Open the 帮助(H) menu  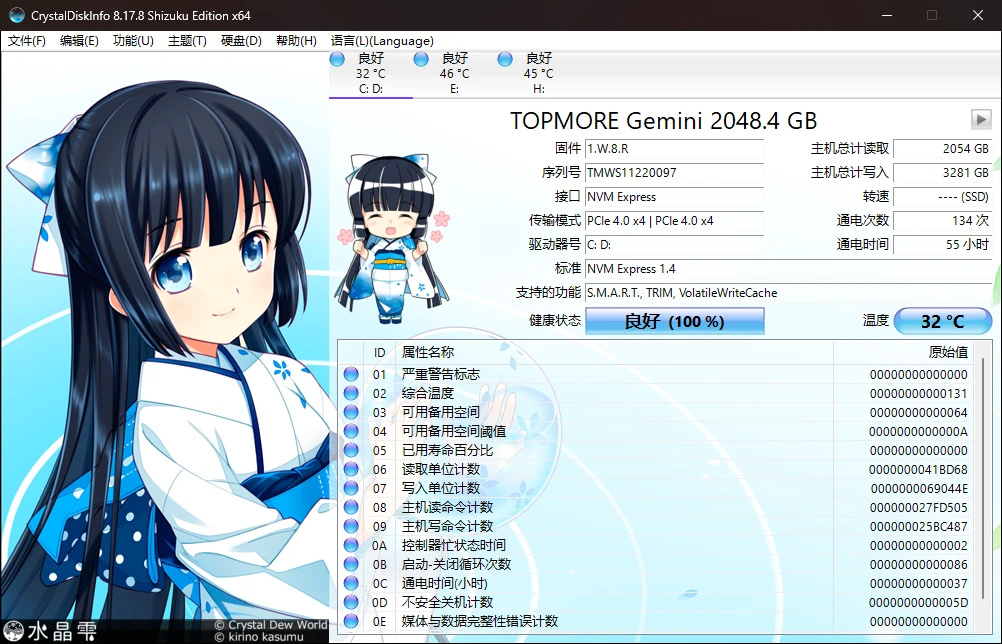click(297, 41)
